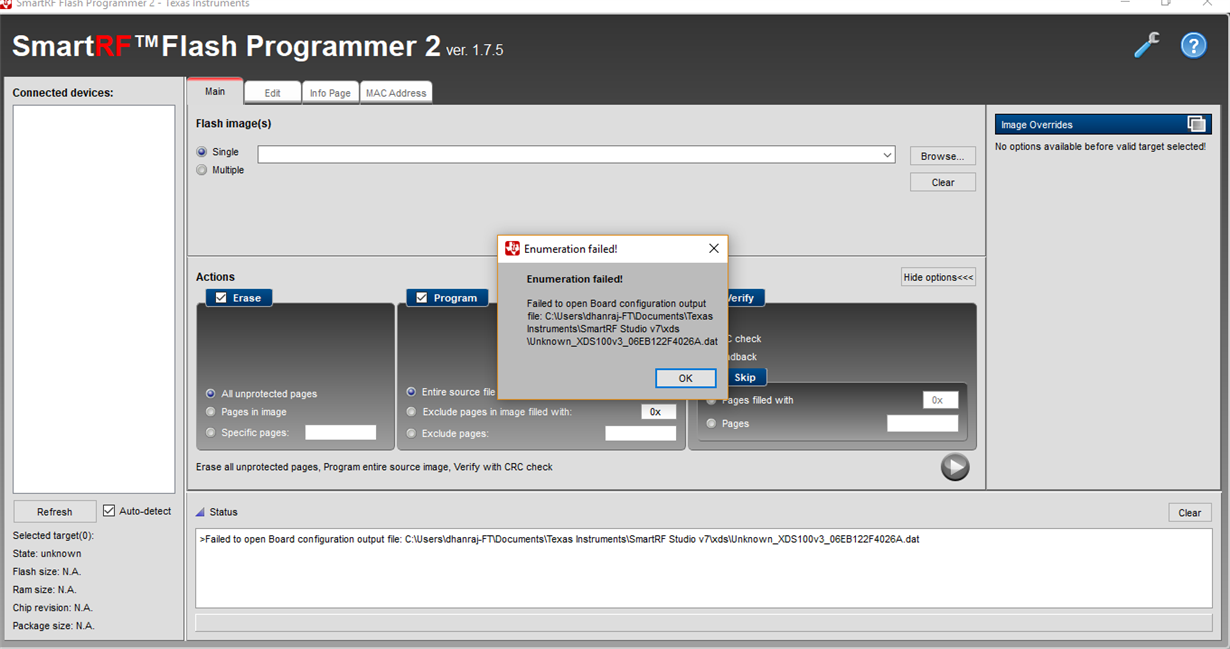The width and height of the screenshot is (1230, 649).
Task: Select All unprotected pages radio button
Action: pos(210,394)
